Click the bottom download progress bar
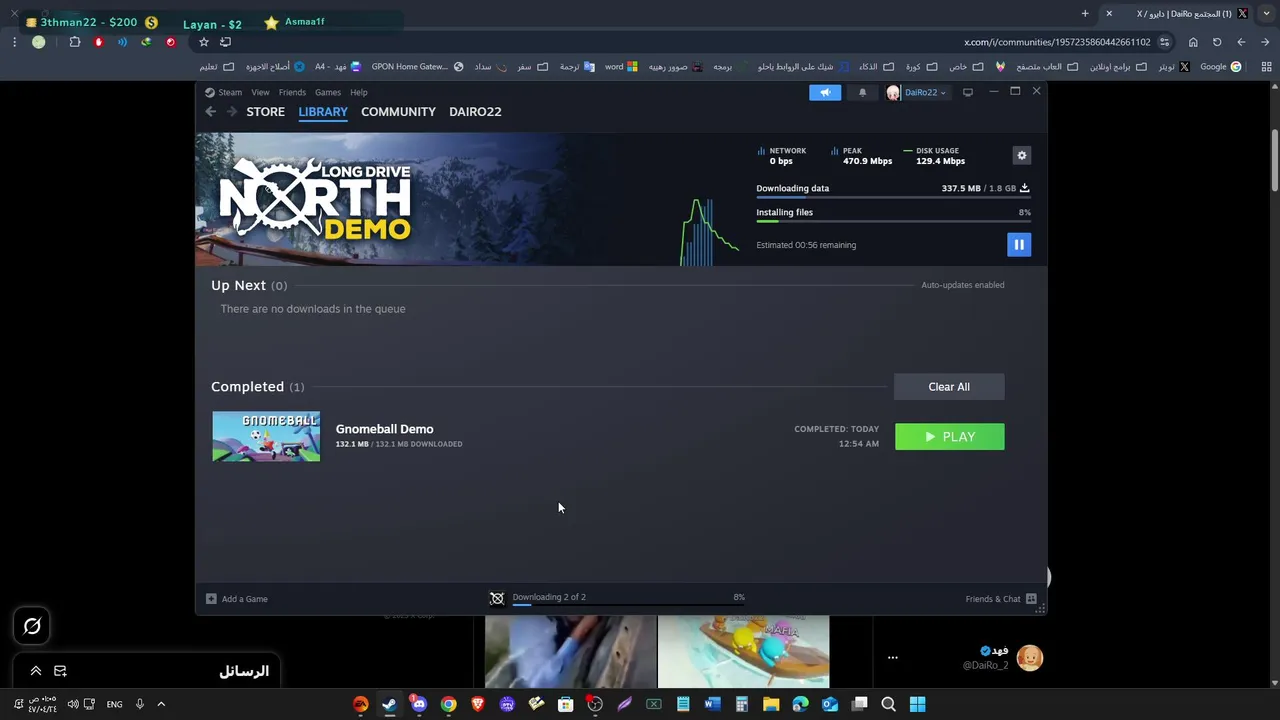The height and width of the screenshot is (720, 1280). [x=628, y=605]
